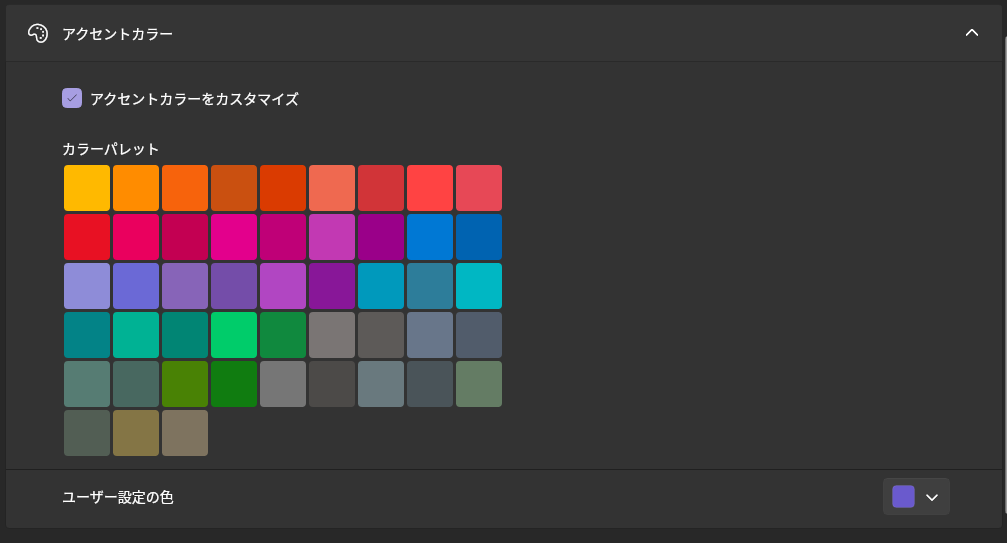Image resolution: width=1007 pixels, height=543 pixels.
Task: Click the purple custom color preview square
Action: click(x=903, y=497)
